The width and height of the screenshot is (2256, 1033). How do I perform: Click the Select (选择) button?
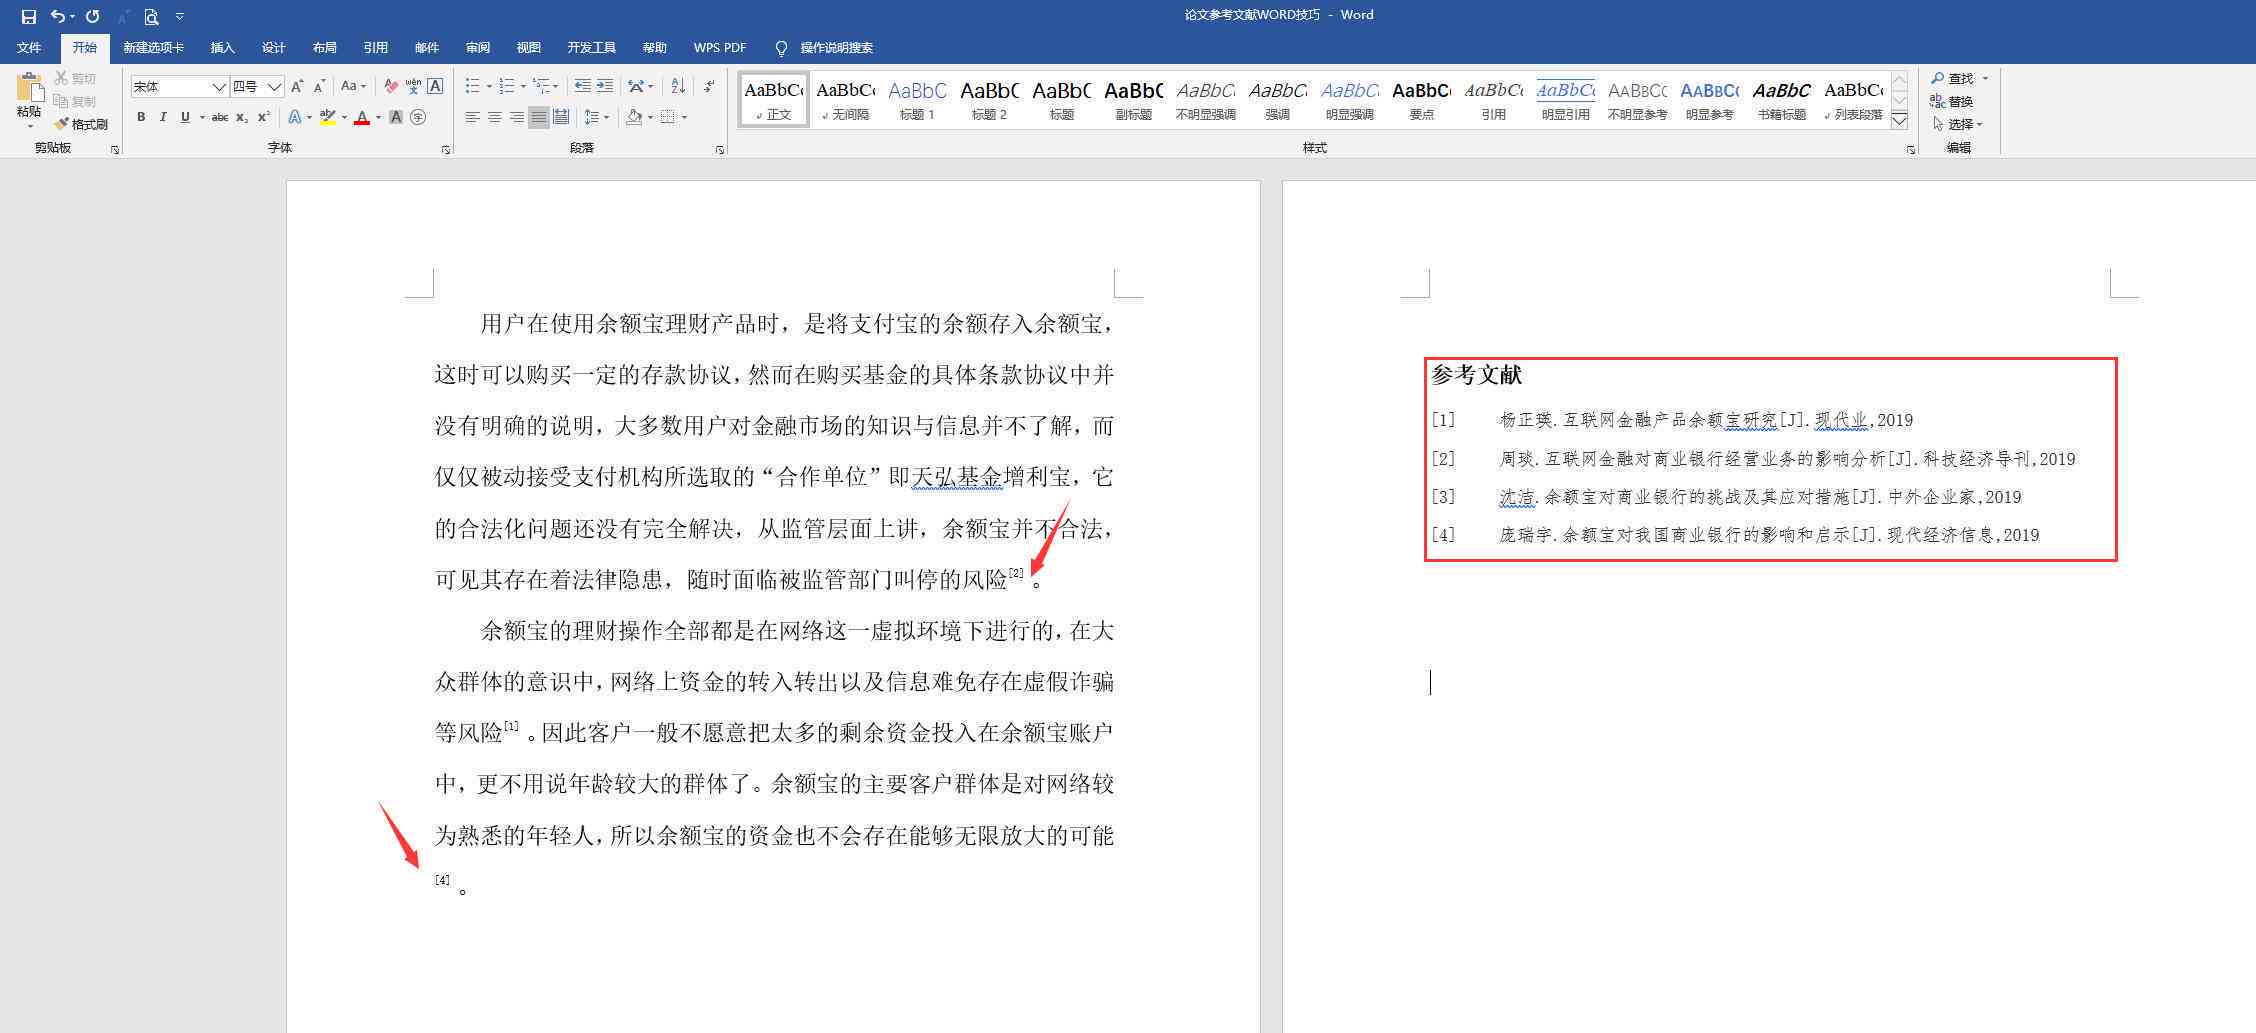click(1957, 124)
